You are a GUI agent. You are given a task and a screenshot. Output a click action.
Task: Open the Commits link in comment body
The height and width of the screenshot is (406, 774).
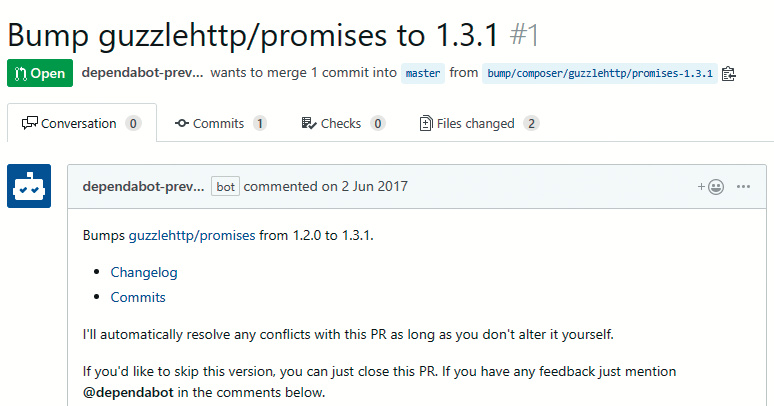[x=138, y=297]
